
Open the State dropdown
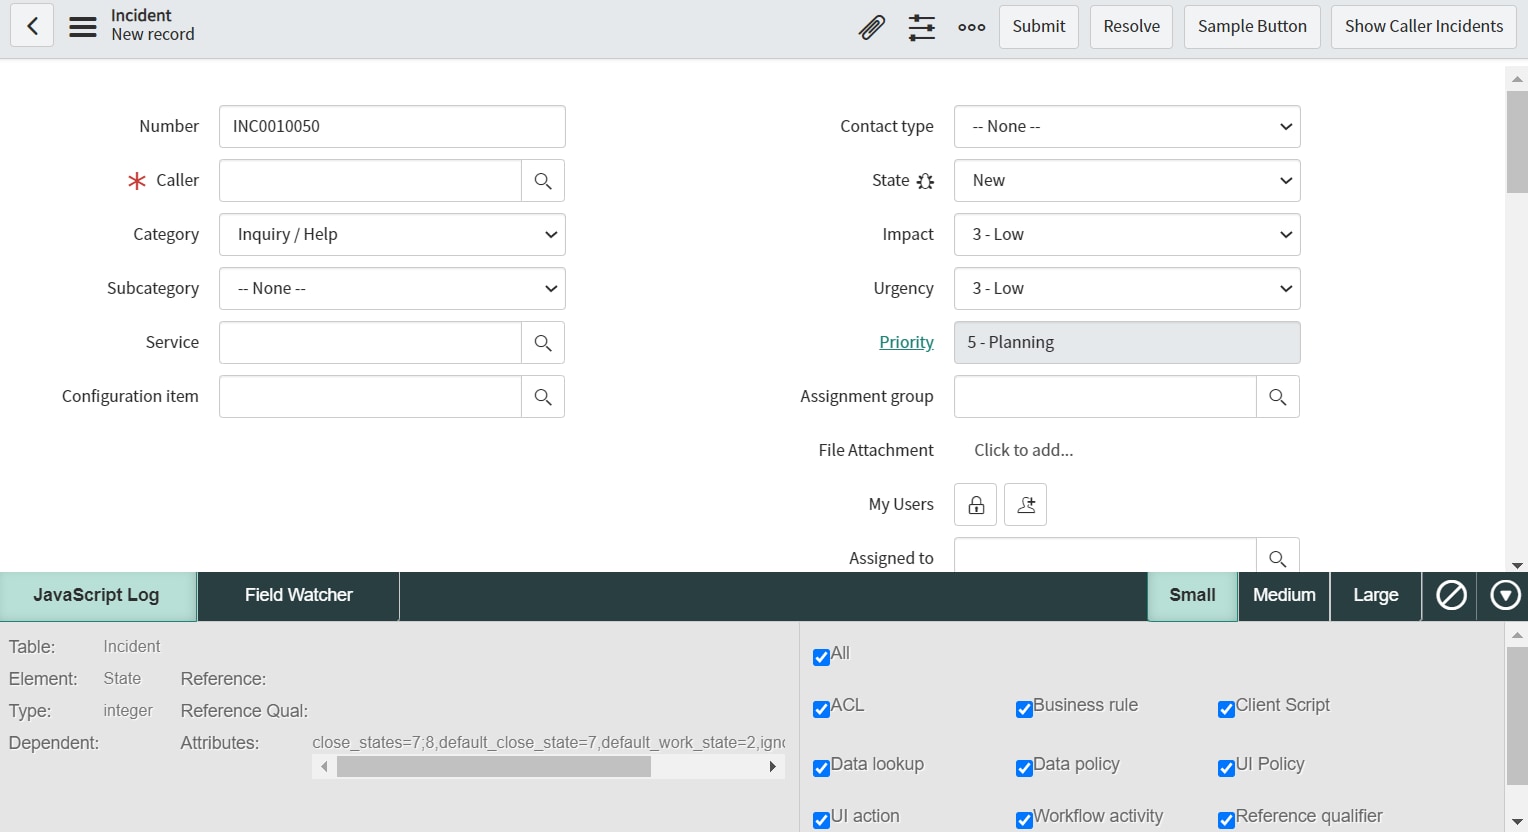coord(1127,181)
